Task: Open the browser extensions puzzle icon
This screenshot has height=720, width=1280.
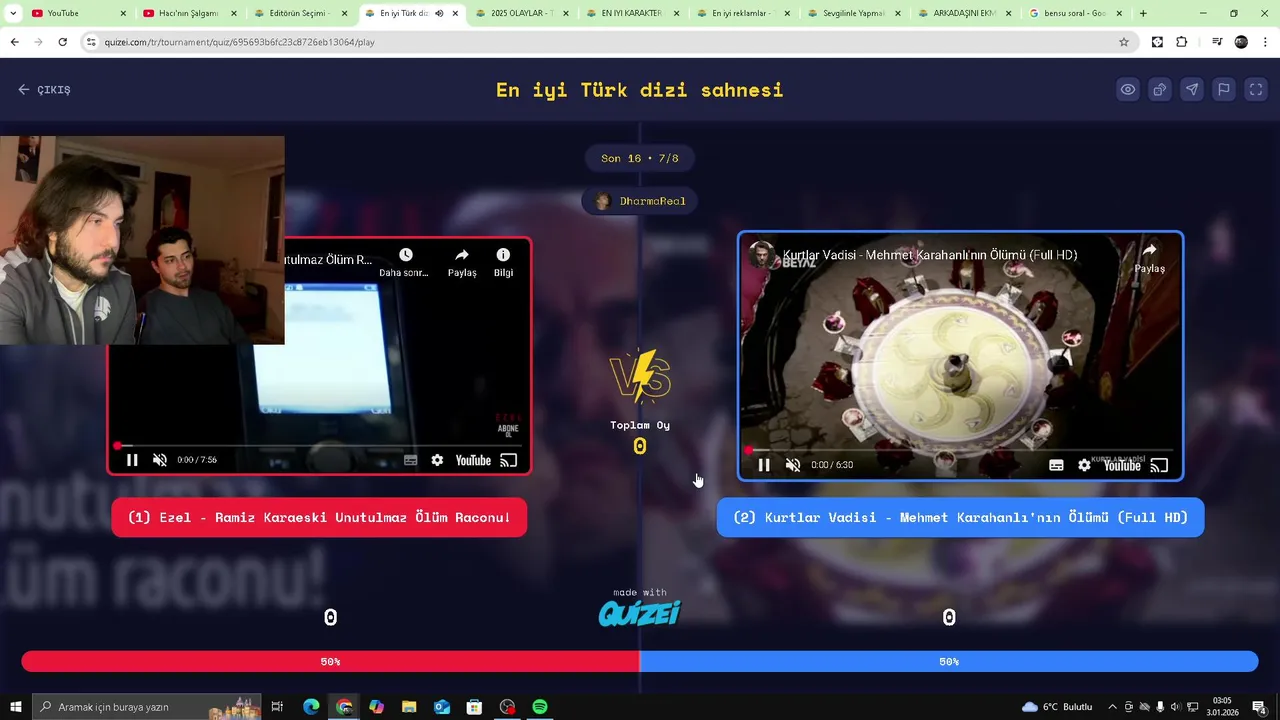Action: coord(1181,42)
